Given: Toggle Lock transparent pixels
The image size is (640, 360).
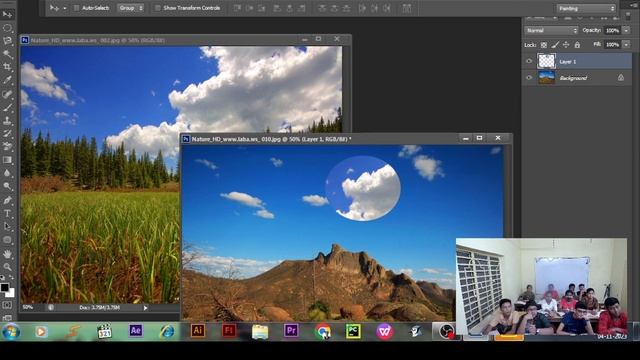Looking at the screenshot, I should [544, 45].
